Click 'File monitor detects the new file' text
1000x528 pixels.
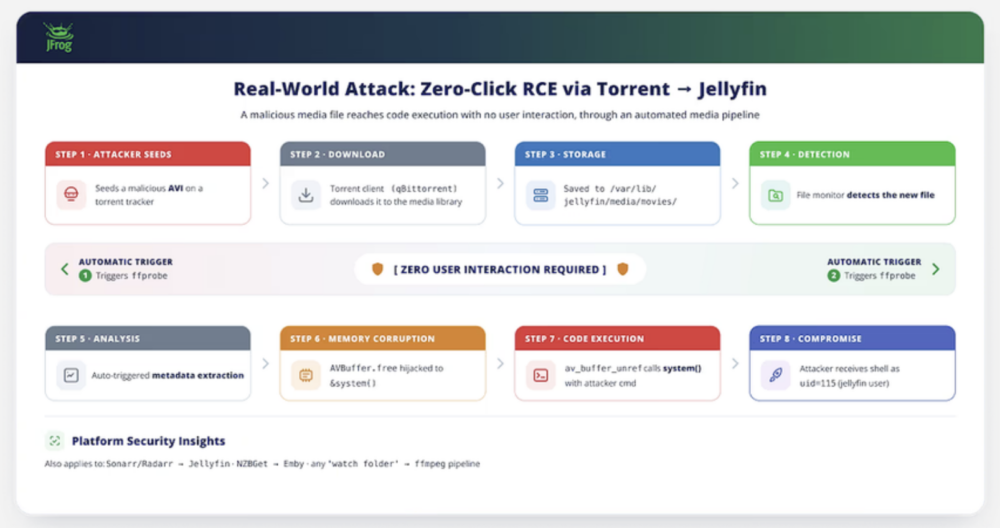tap(865, 195)
